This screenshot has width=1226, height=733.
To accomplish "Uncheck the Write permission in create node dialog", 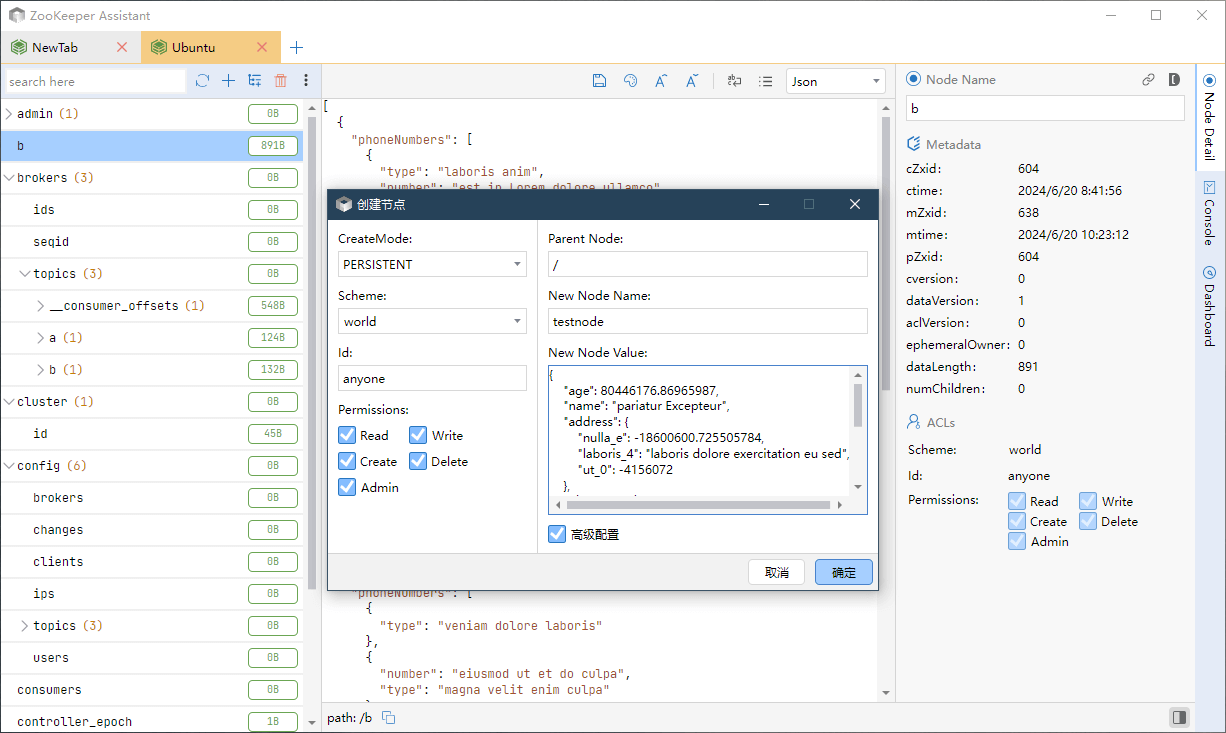I will (418, 435).
